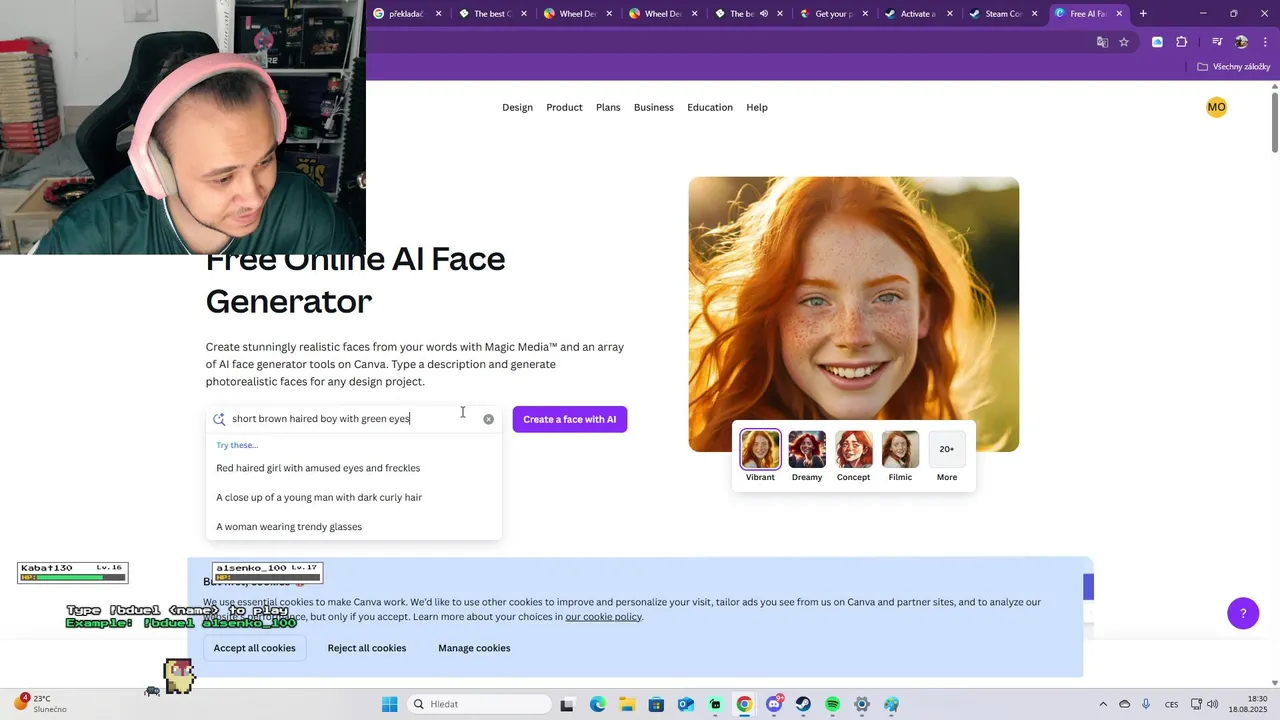
Task: Show 20+ More styles
Action: (x=947, y=450)
